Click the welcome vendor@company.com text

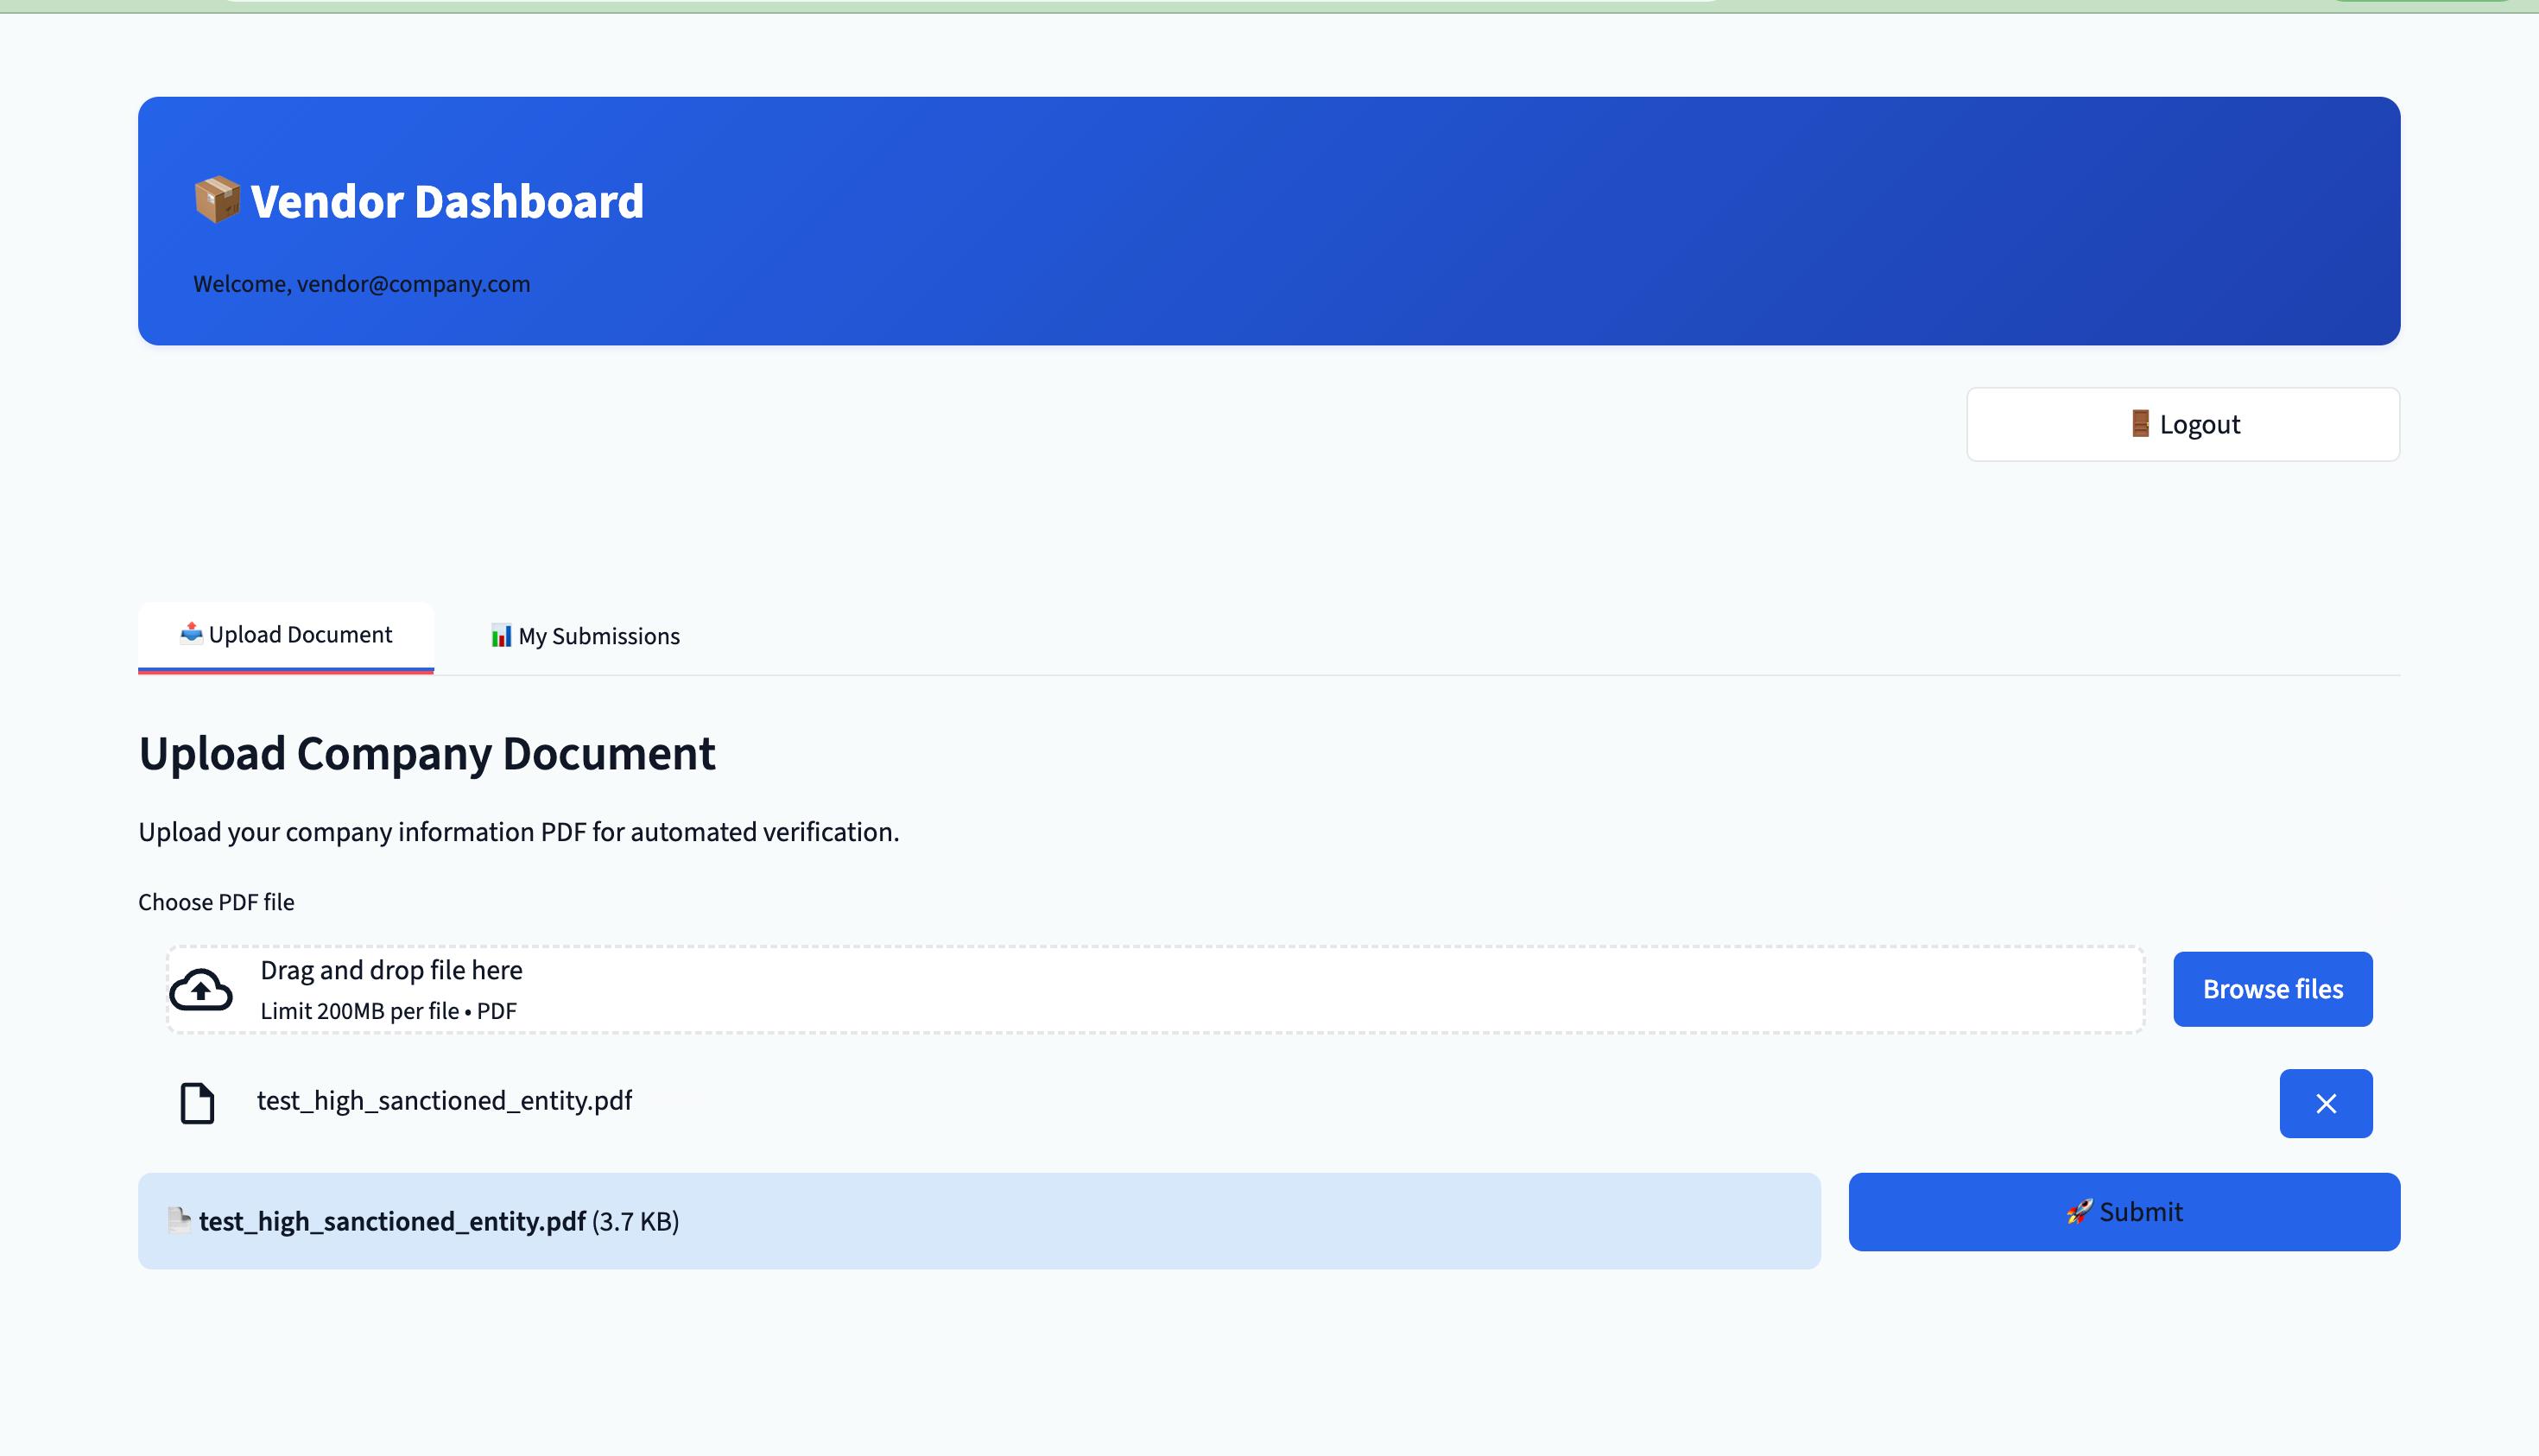coord(361,284)
